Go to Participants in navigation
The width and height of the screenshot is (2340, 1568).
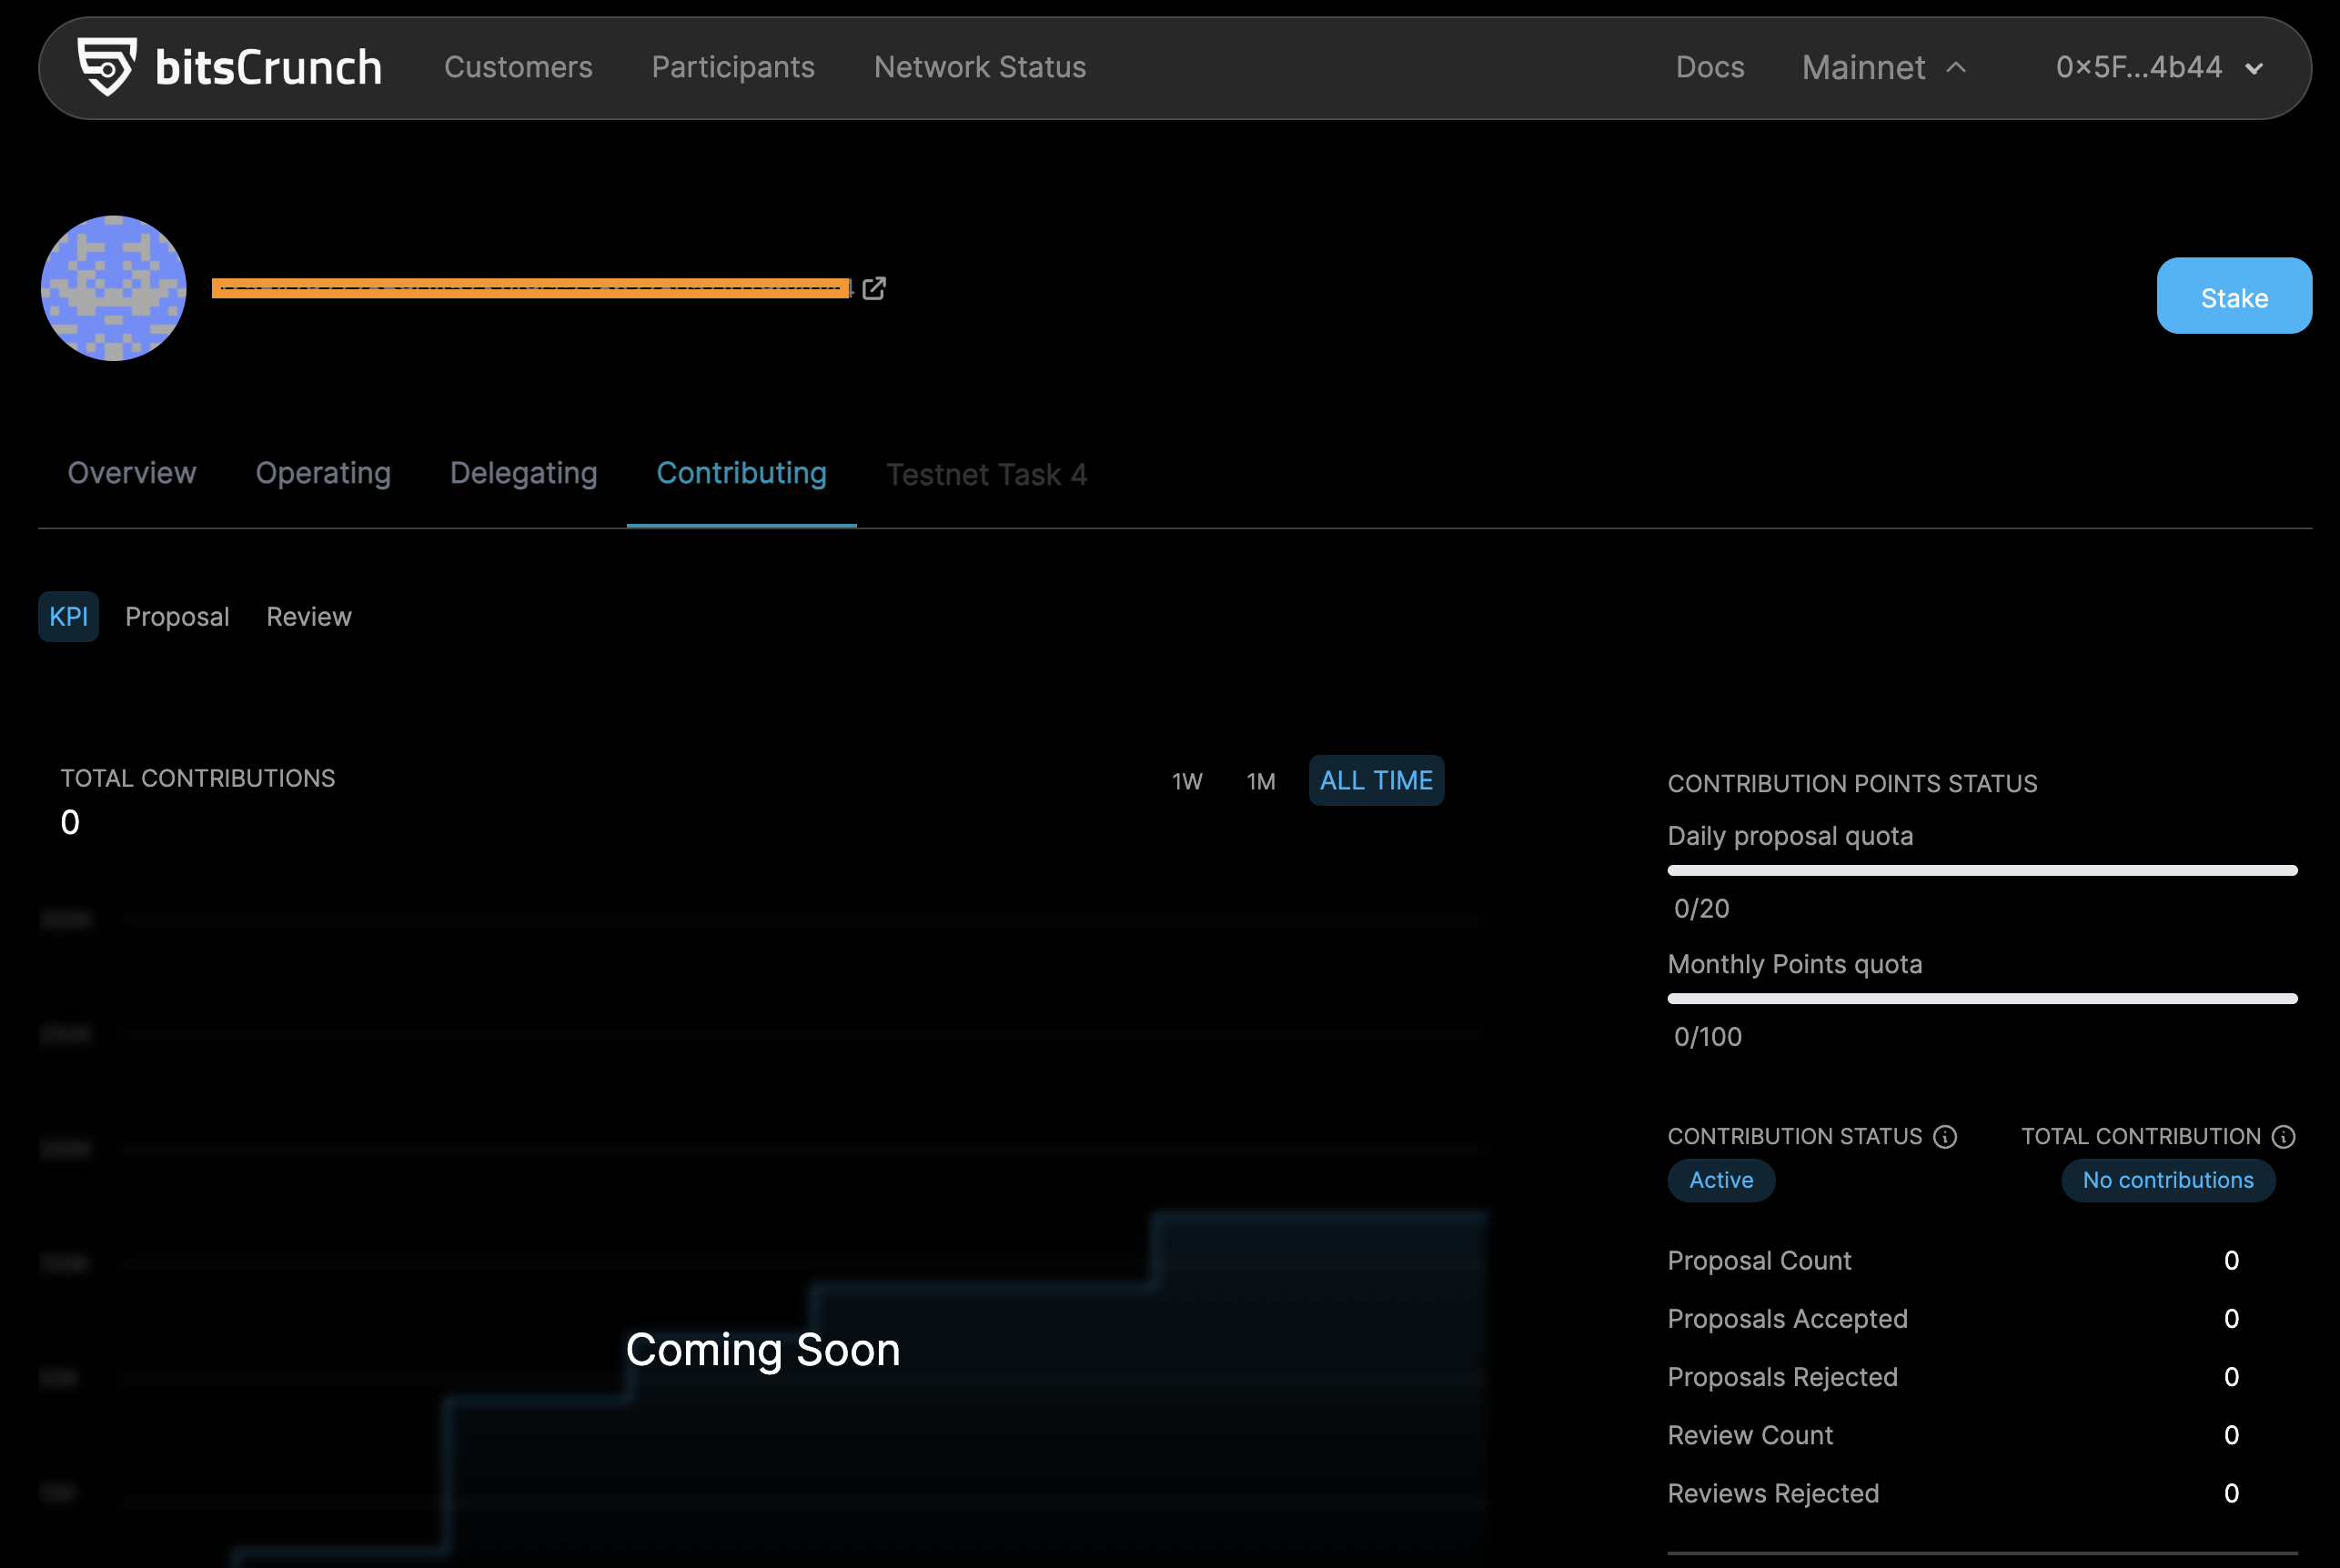click(x=733, y=67)
